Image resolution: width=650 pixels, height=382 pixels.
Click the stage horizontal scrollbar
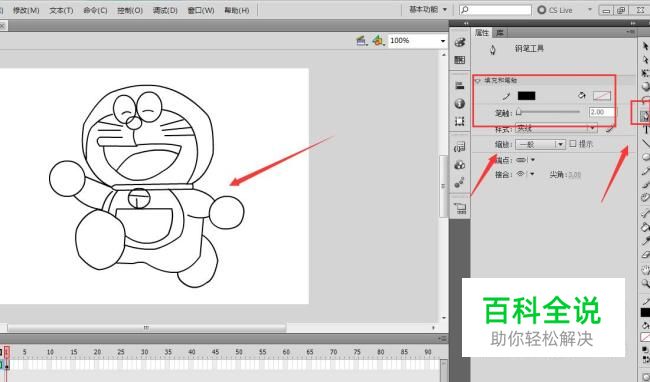tap(146, 328)
